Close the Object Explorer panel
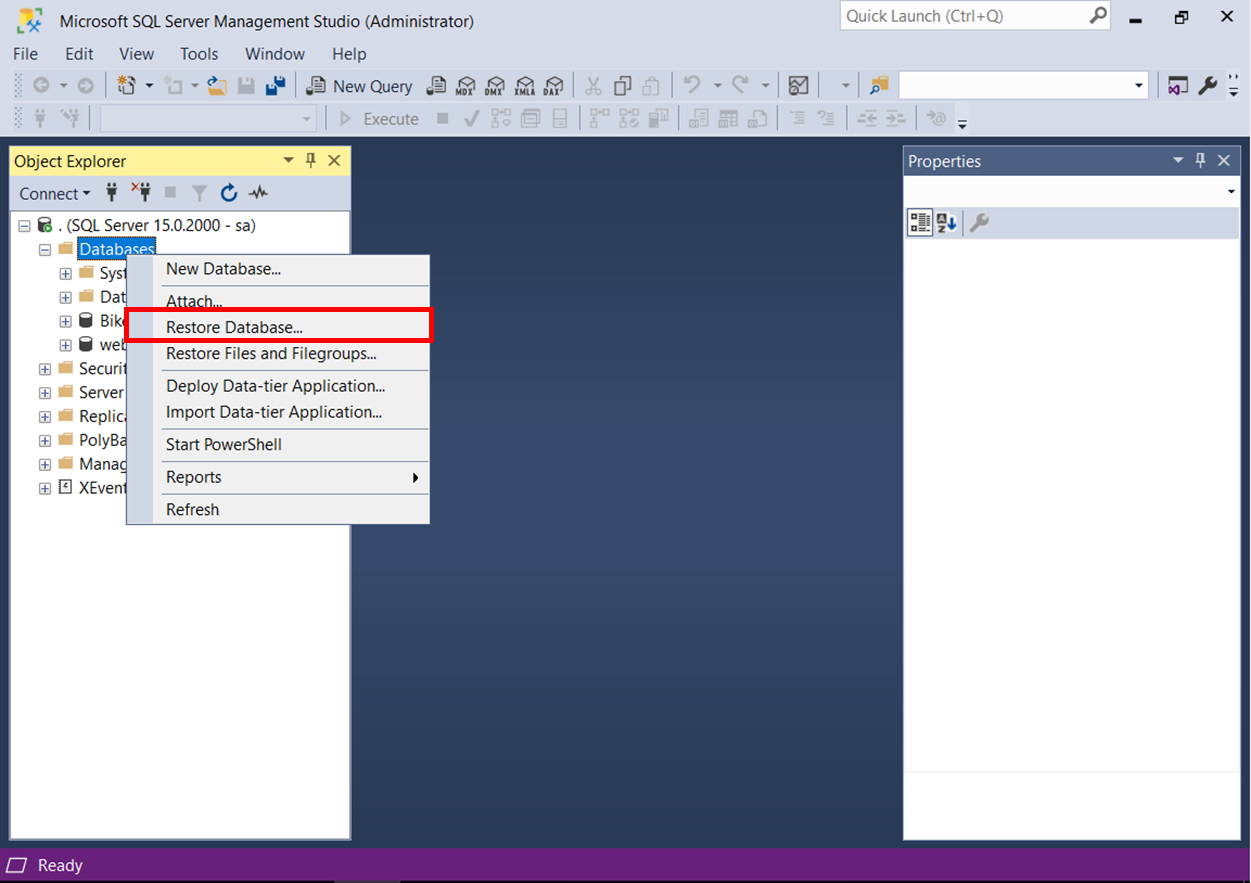The image size is (1251, 883). coord(334,160)
